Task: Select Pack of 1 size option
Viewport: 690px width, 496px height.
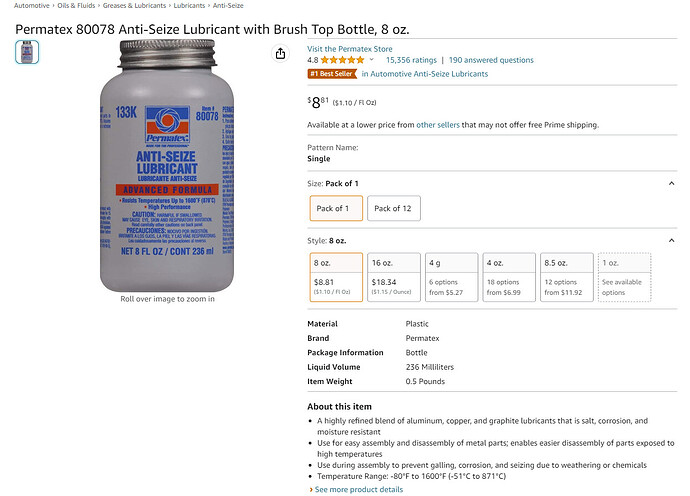Action: 332,209
